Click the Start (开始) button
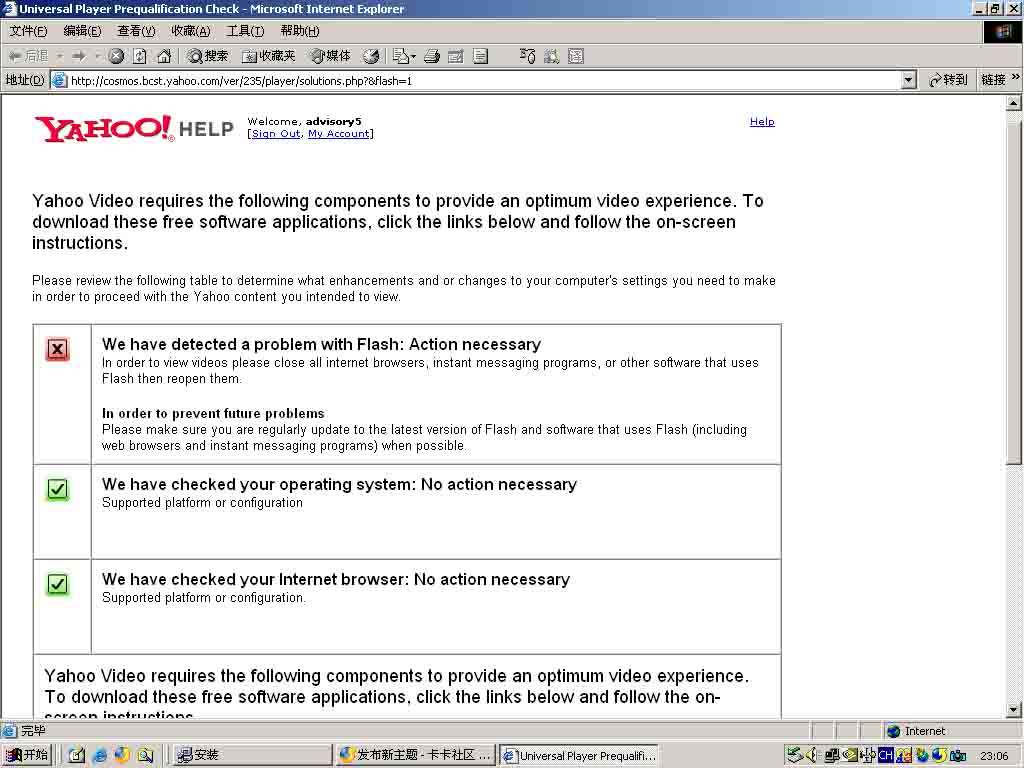This screenshot has height=768, width=1024. click(27, 756)
